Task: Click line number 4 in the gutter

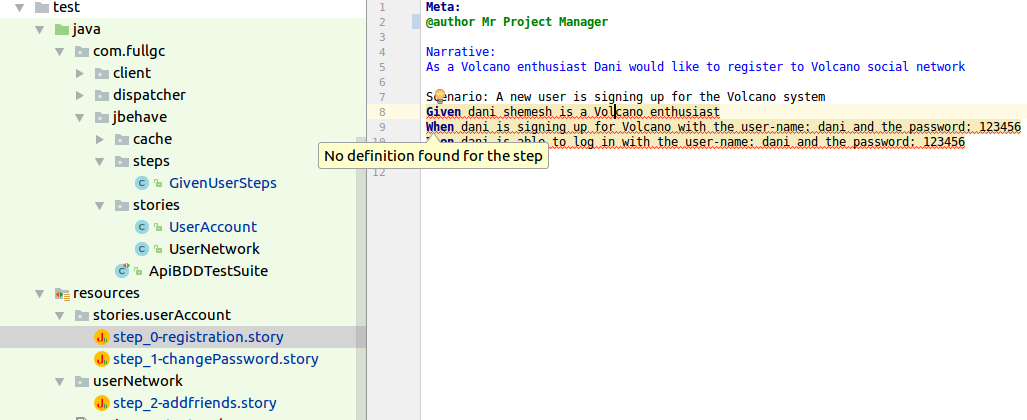Action: [382, 52]
